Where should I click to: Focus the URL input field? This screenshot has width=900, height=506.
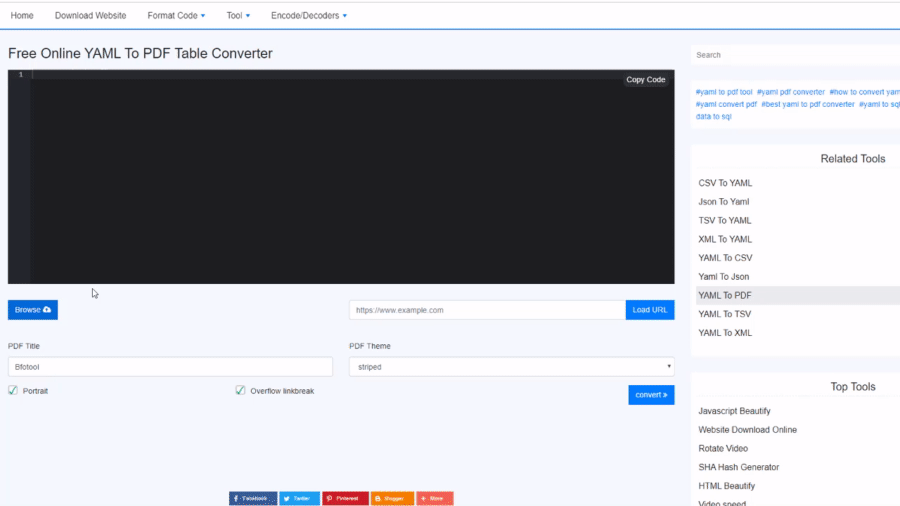pos(487,310)
